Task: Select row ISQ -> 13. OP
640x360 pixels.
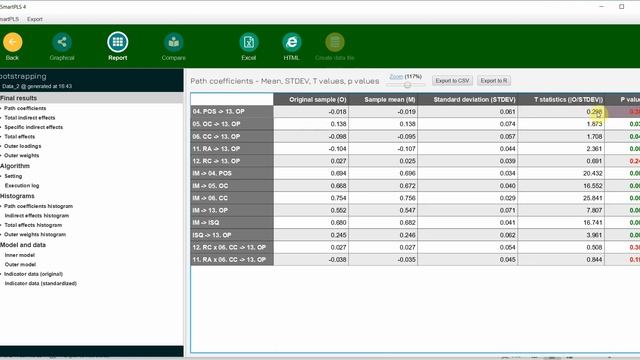Action: [x=232, y=235]
